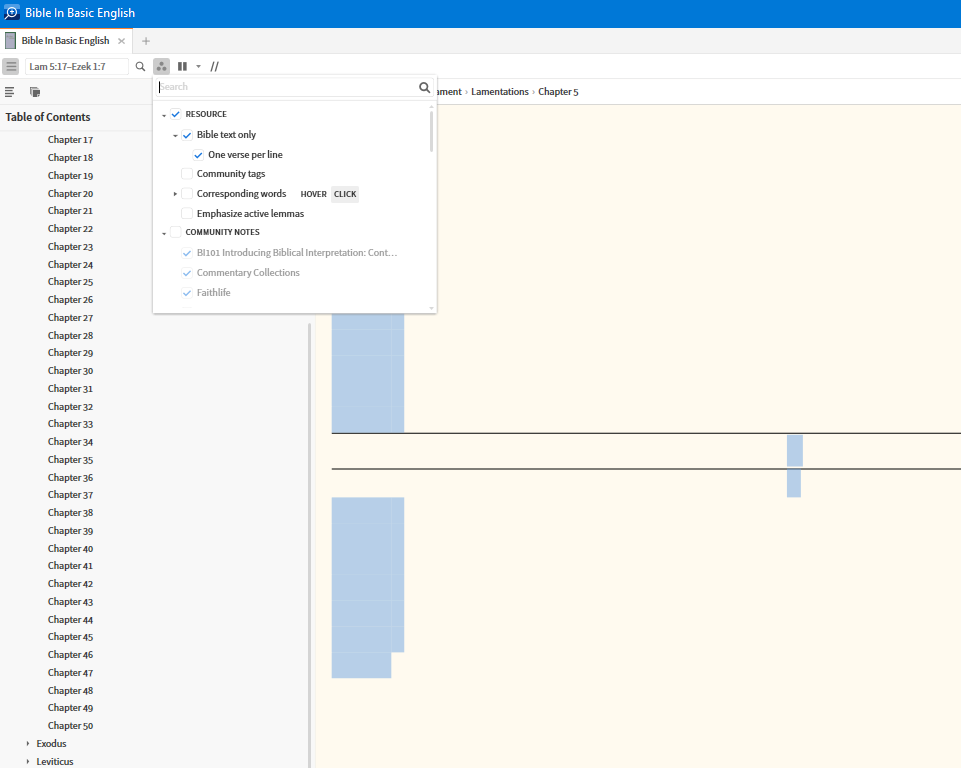This screenshot has height=768, width=961.
Task: Collapse the RESOURCE section arrow
Action: [164, 115]
